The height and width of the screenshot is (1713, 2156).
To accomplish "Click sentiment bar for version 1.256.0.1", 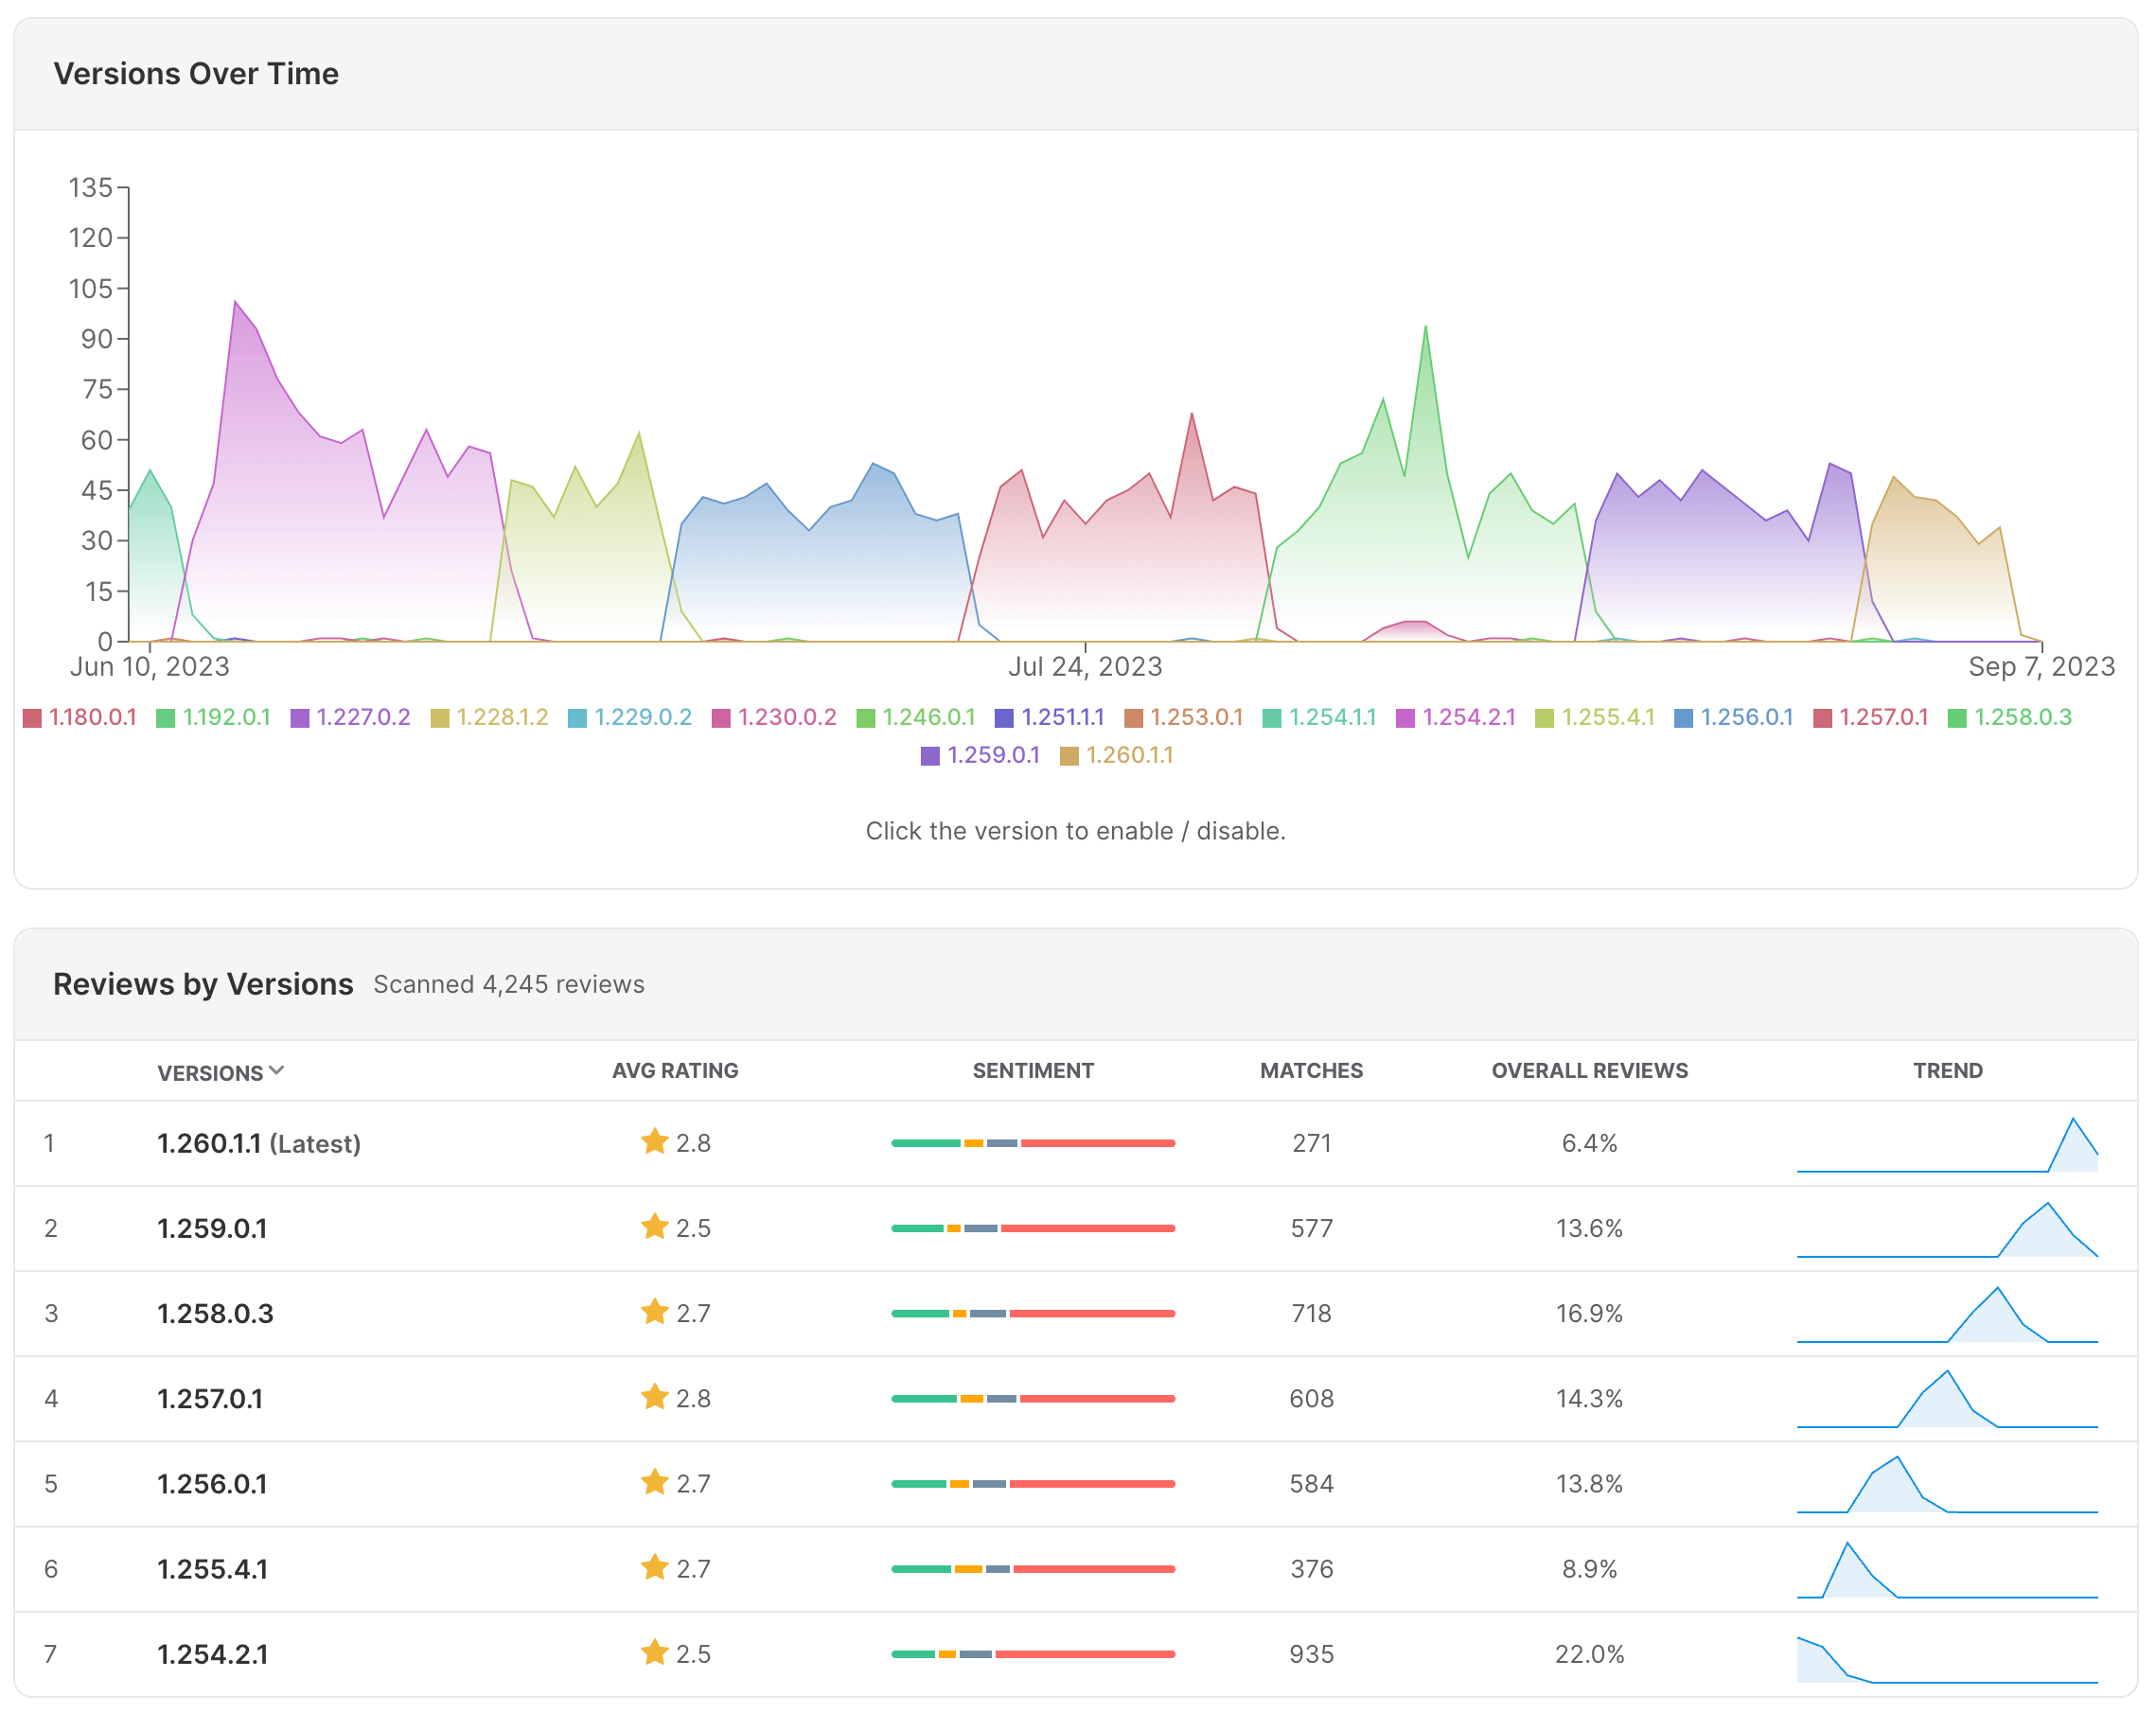I will 1033,1483.
